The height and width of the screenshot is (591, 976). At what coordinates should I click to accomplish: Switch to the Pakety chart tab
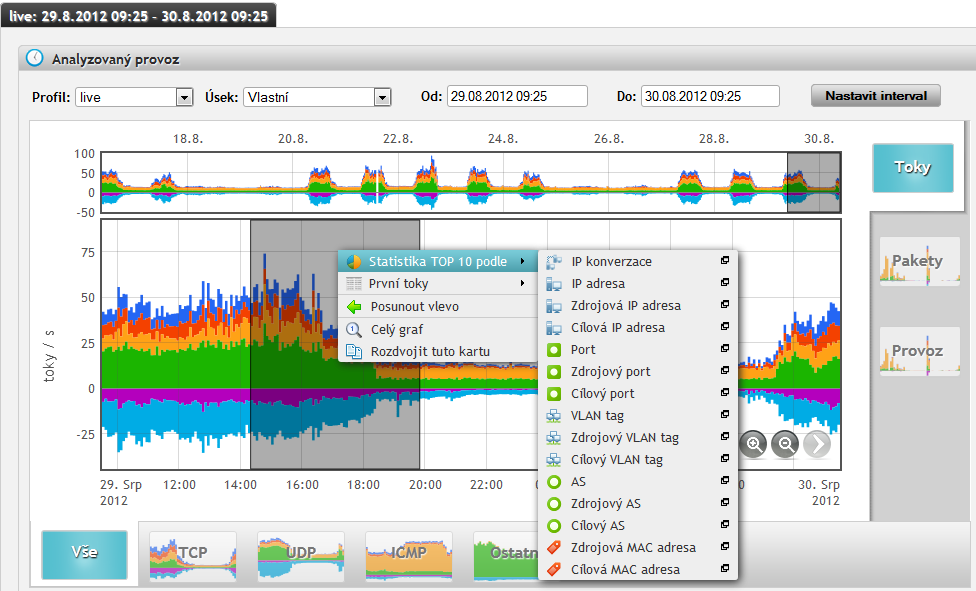919,261
